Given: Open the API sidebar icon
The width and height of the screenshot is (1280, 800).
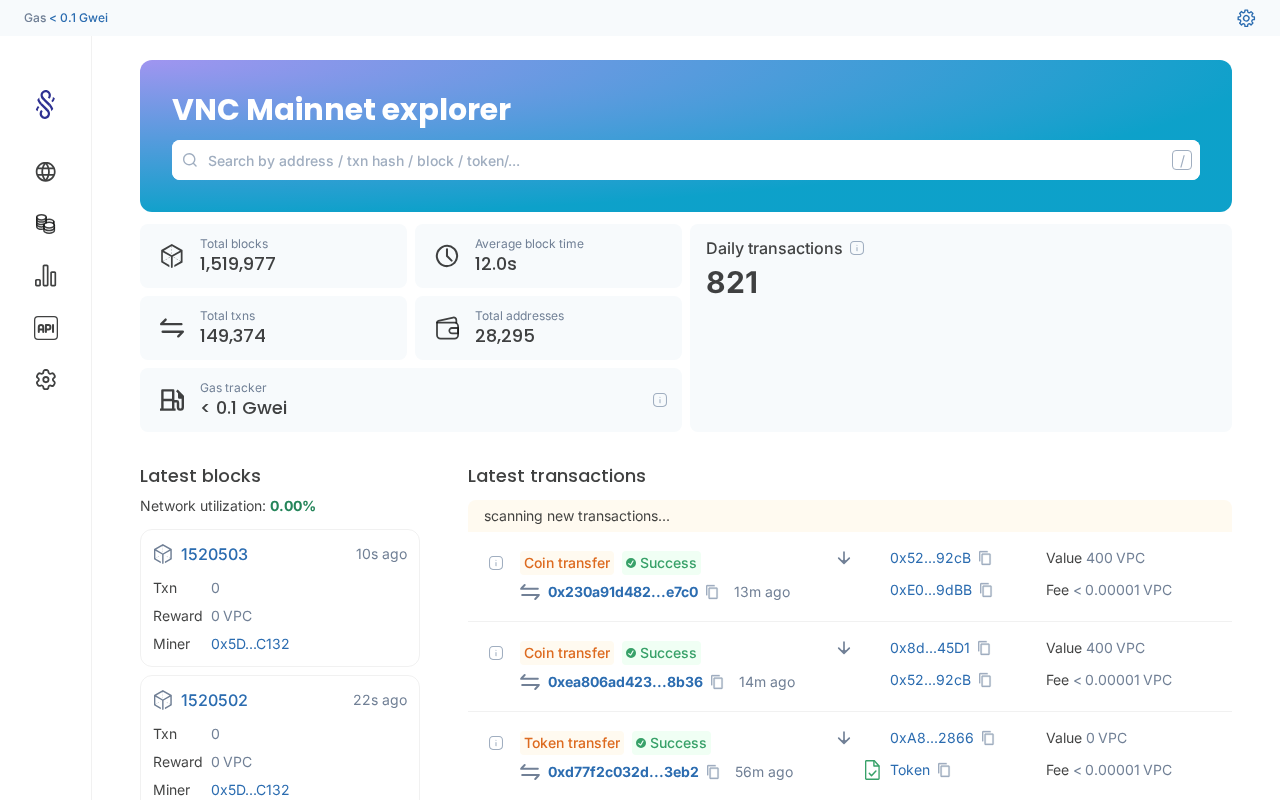Looking at the screenshot, I should [45, 328].
